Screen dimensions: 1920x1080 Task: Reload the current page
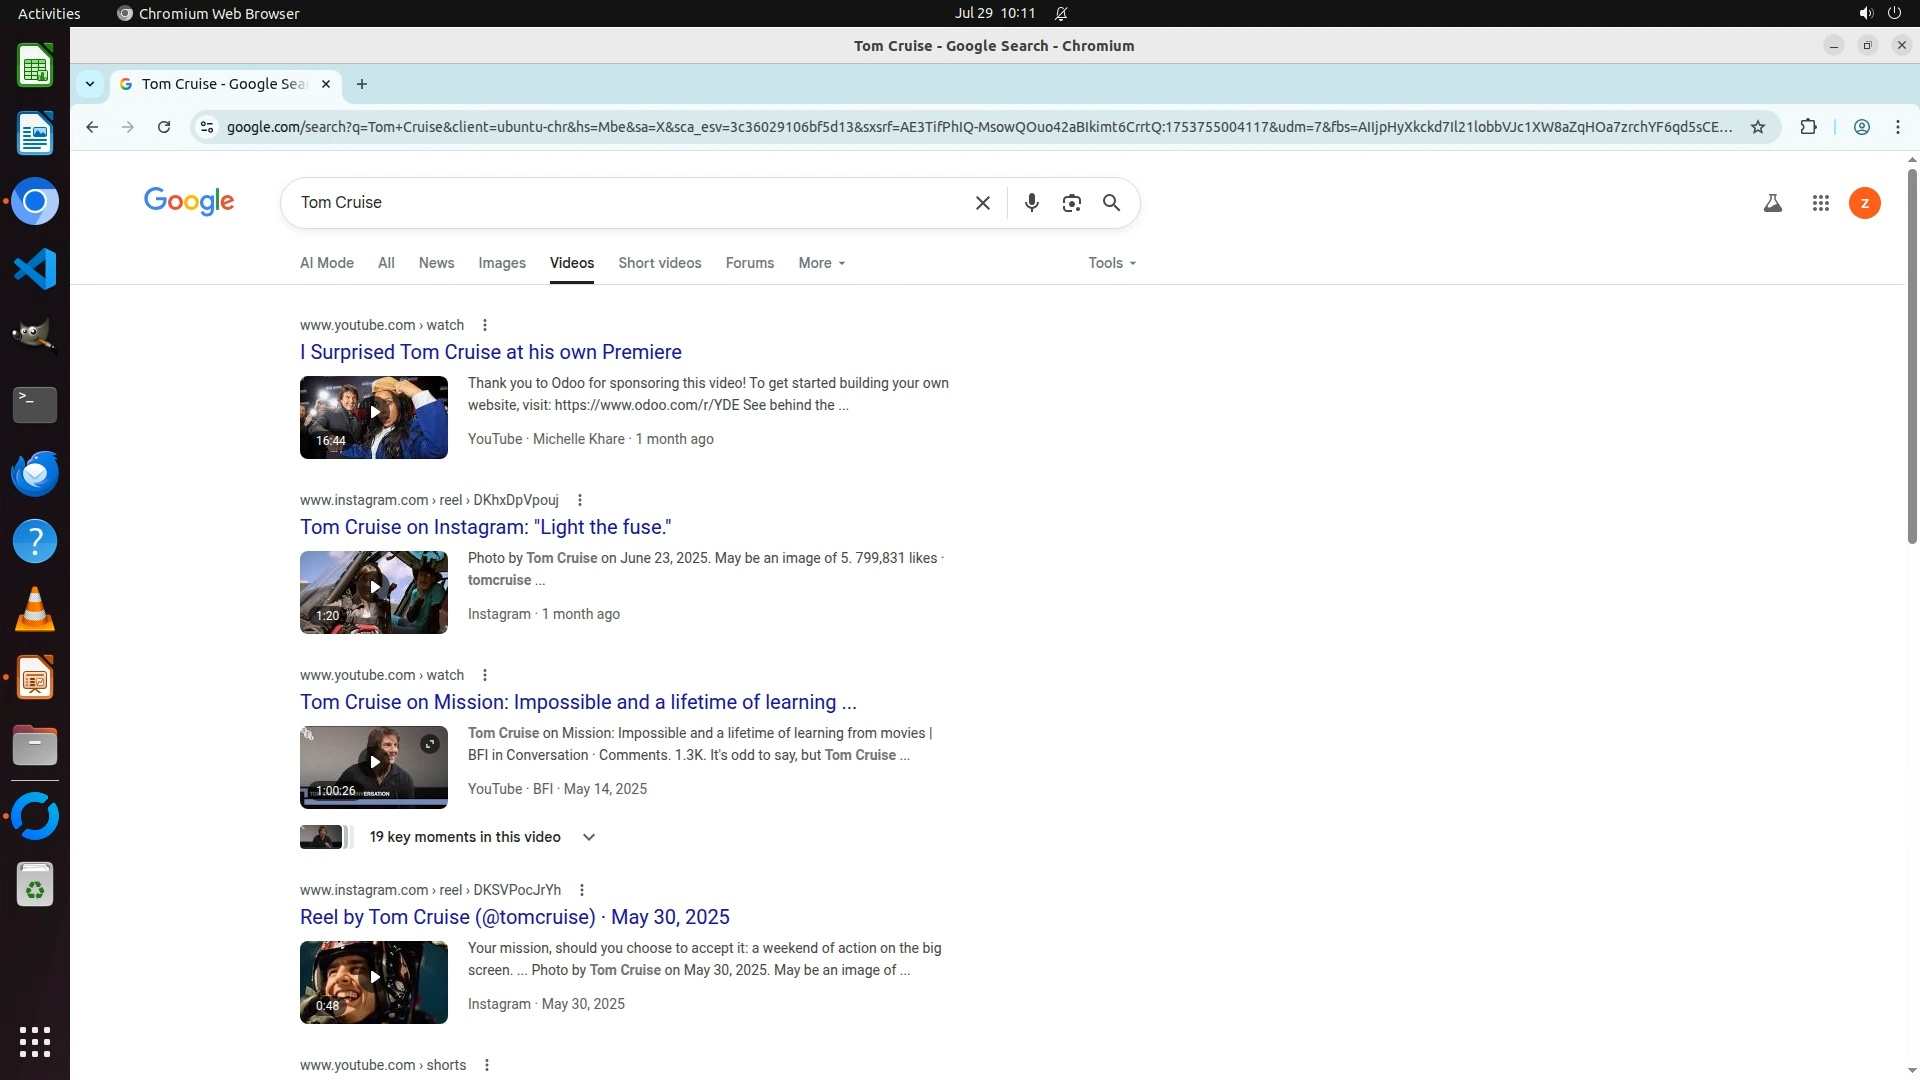[164, 127]
